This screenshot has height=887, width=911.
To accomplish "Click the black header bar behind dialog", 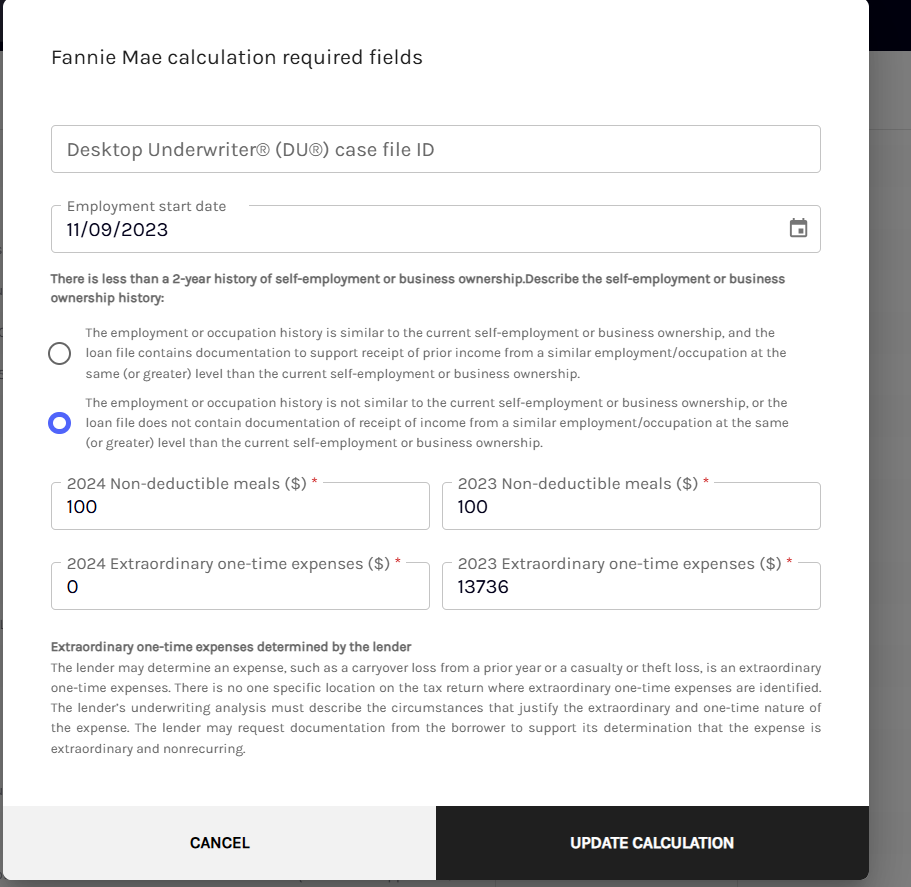I will [x=890, y=25].
